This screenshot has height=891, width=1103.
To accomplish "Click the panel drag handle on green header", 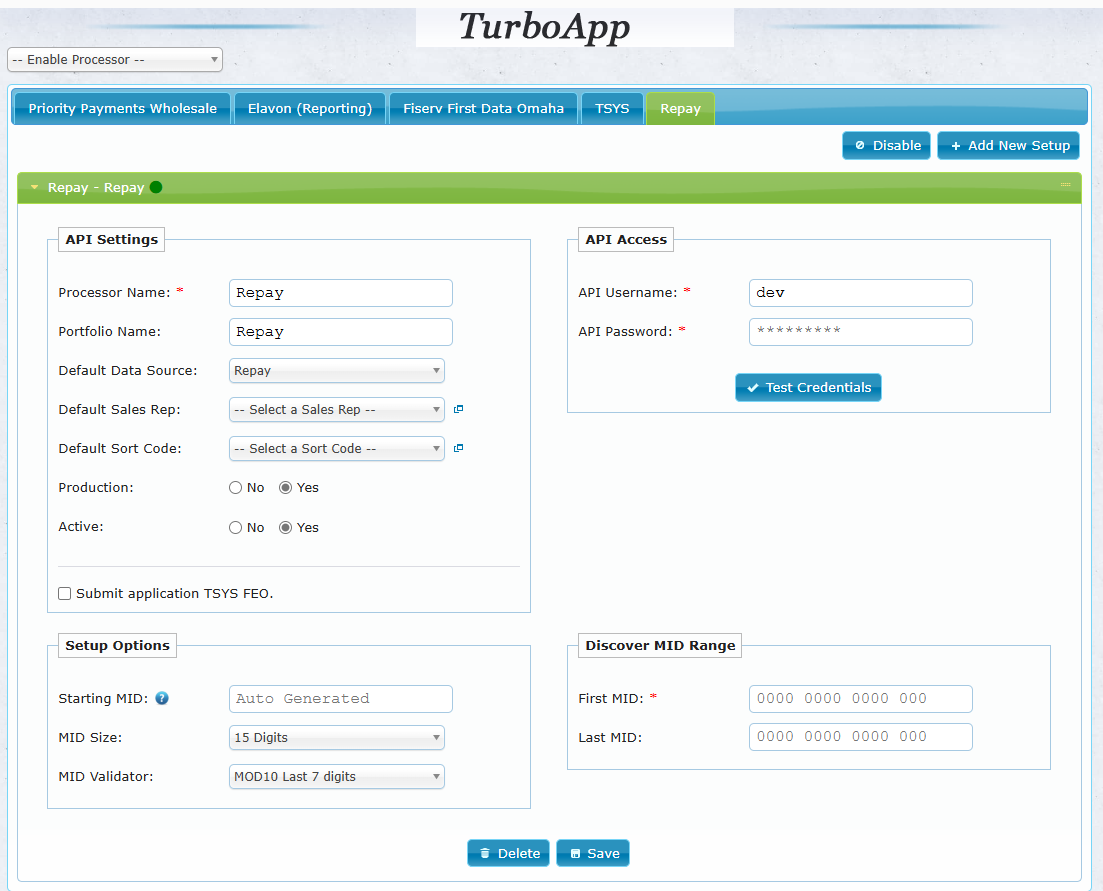I will (x=1065, y=184).
